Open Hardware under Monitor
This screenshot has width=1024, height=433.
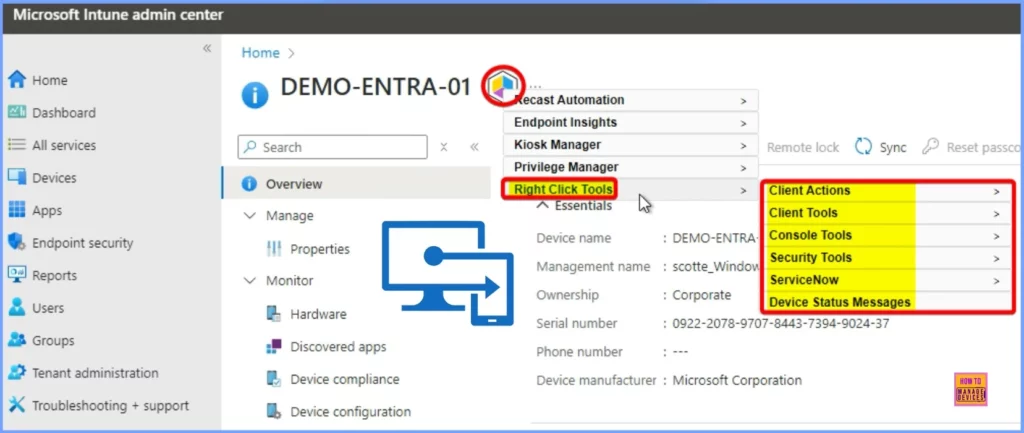click(x=318, y=314)
